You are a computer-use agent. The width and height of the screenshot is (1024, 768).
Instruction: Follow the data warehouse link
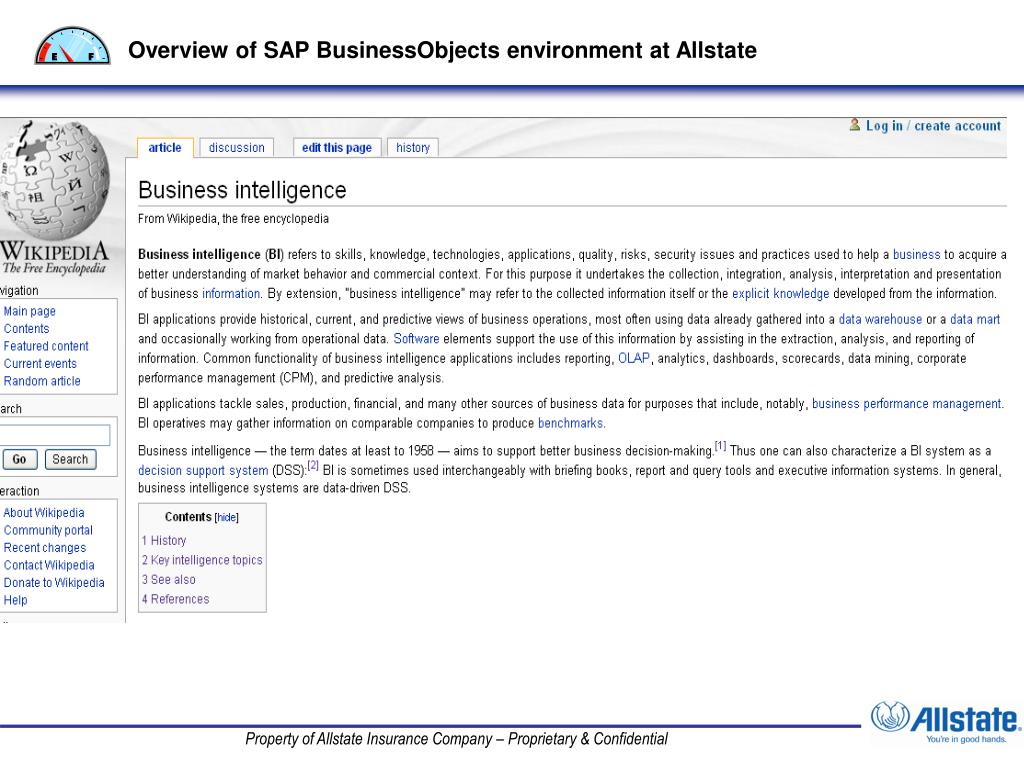(880, 319)
